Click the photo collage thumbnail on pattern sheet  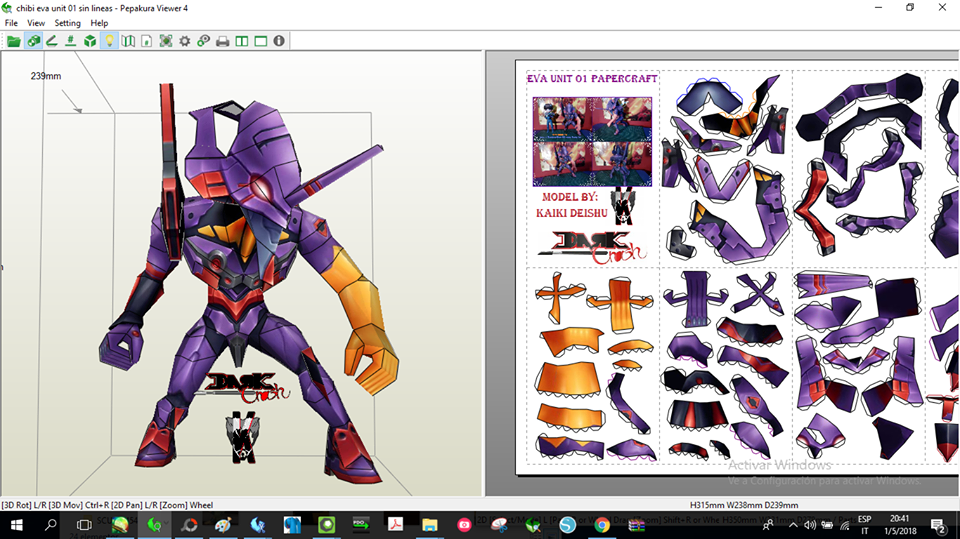592,141
